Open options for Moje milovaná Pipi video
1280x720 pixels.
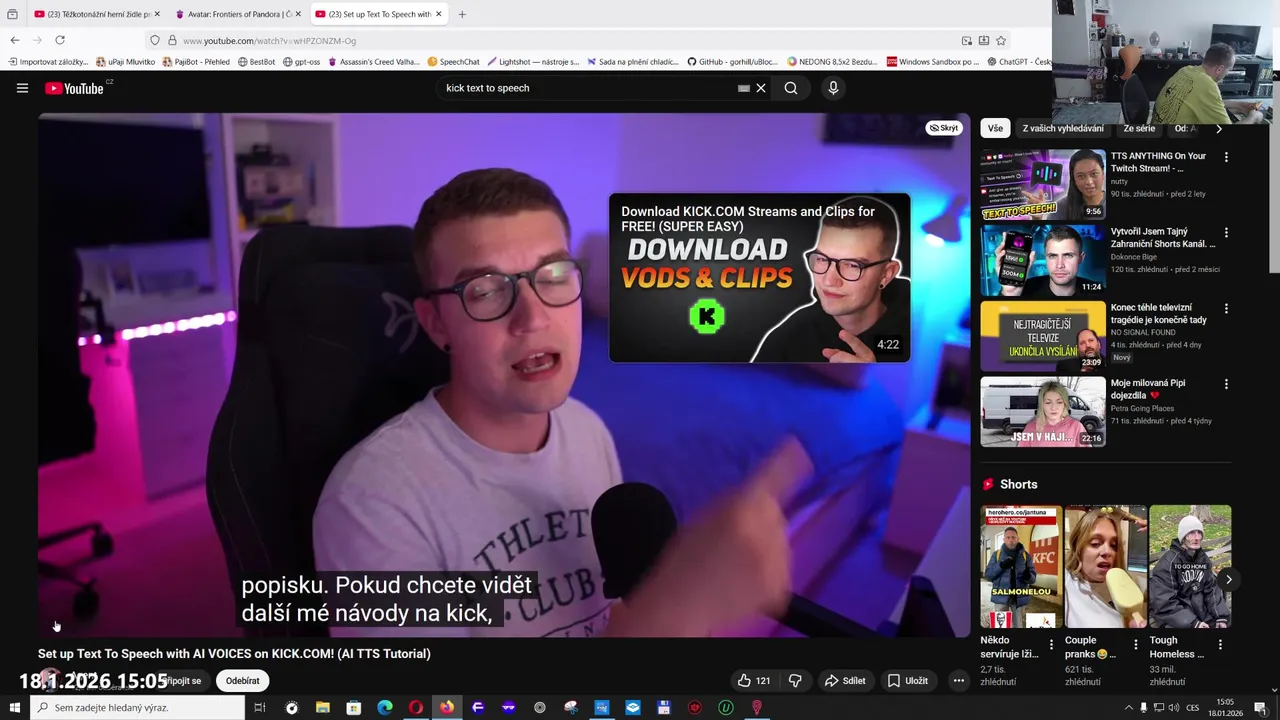coord(1226,384)
